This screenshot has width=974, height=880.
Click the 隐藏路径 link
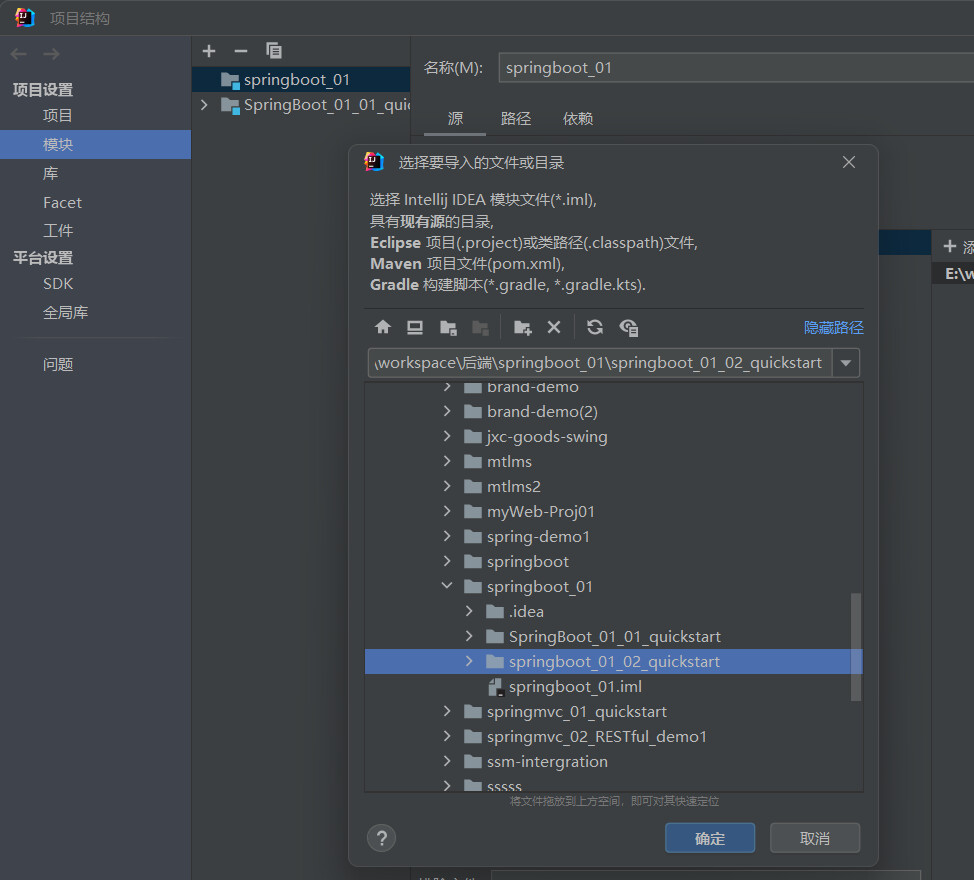coord(834,327)
